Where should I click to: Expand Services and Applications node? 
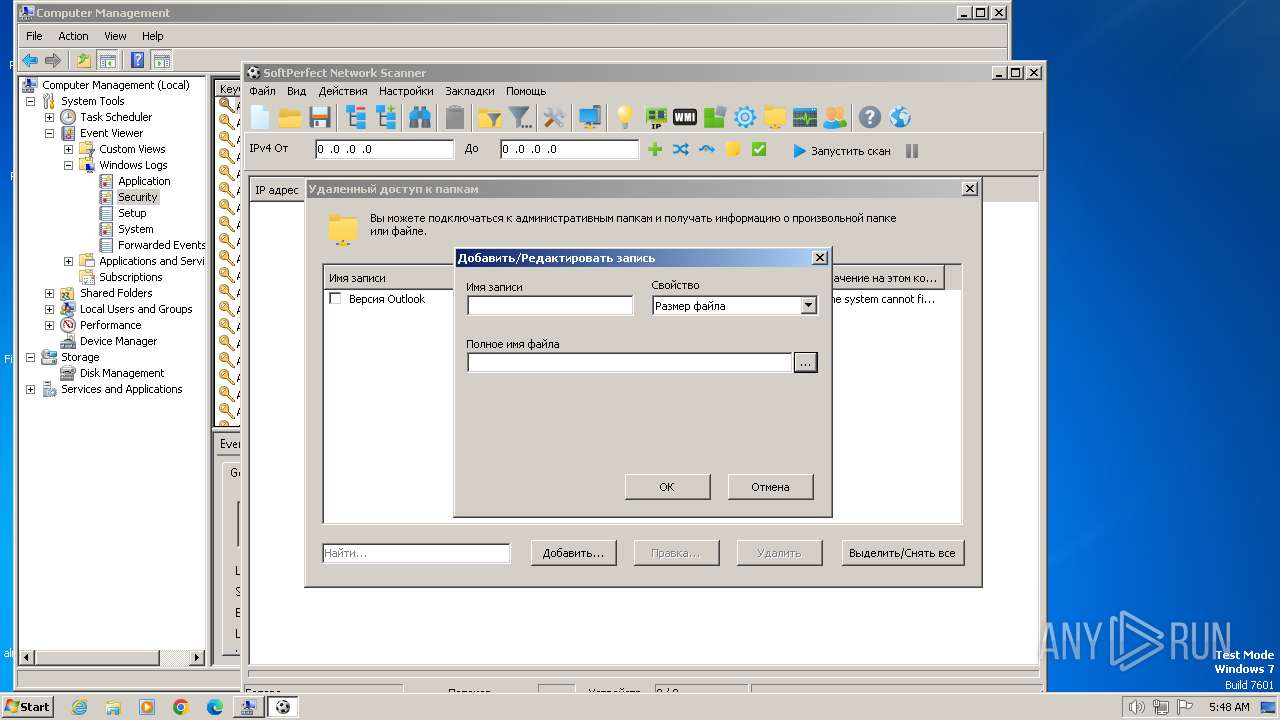point(30,389)
